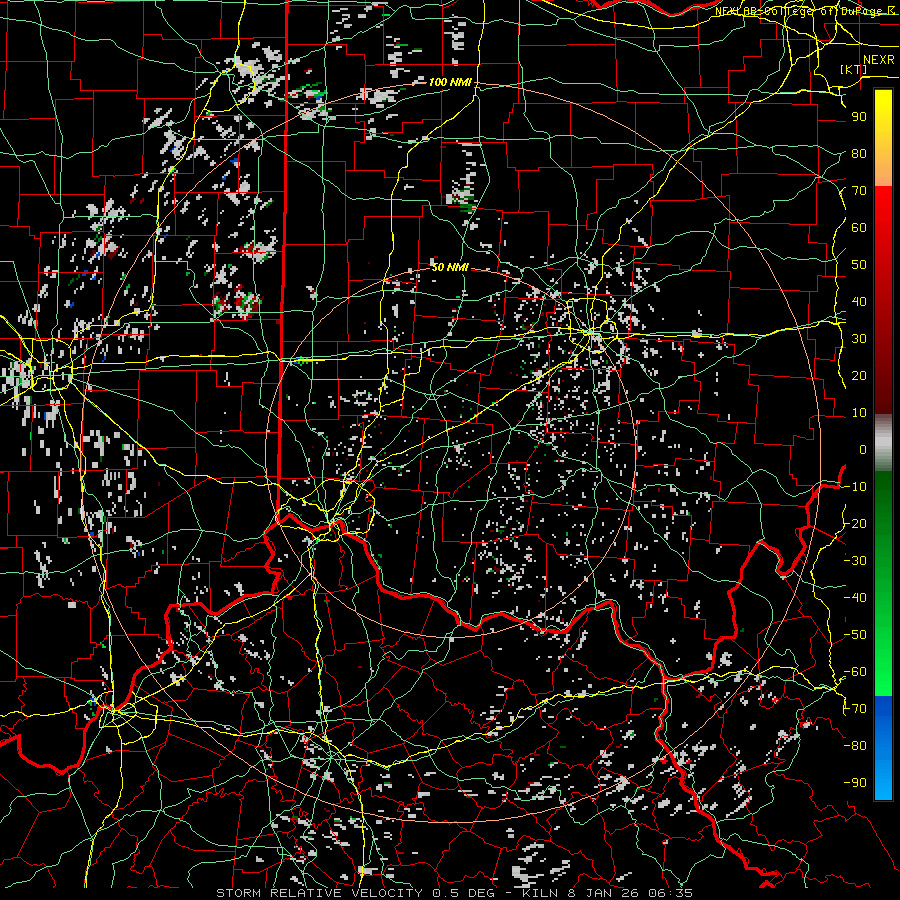Click the "[KT]" units label
The height and width of the screenshot is (900, 900).
point(853,69)
